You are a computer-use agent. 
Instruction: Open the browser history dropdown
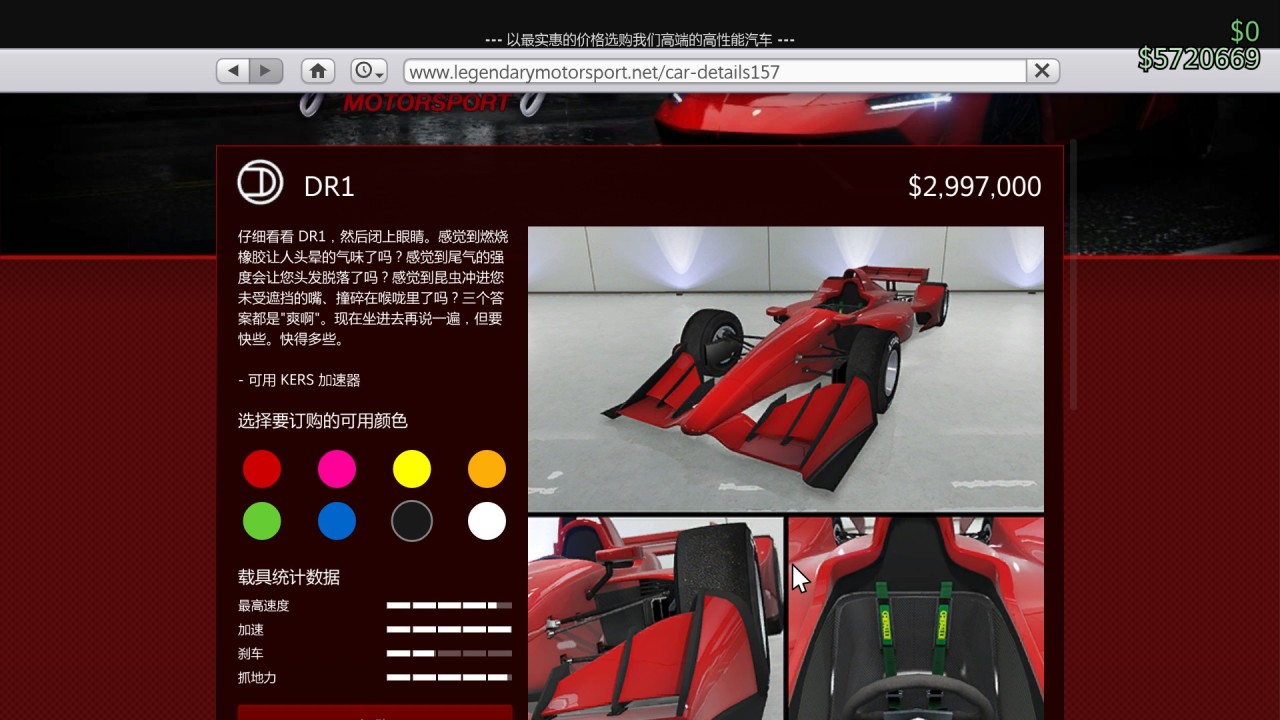[x=369, y=71]
